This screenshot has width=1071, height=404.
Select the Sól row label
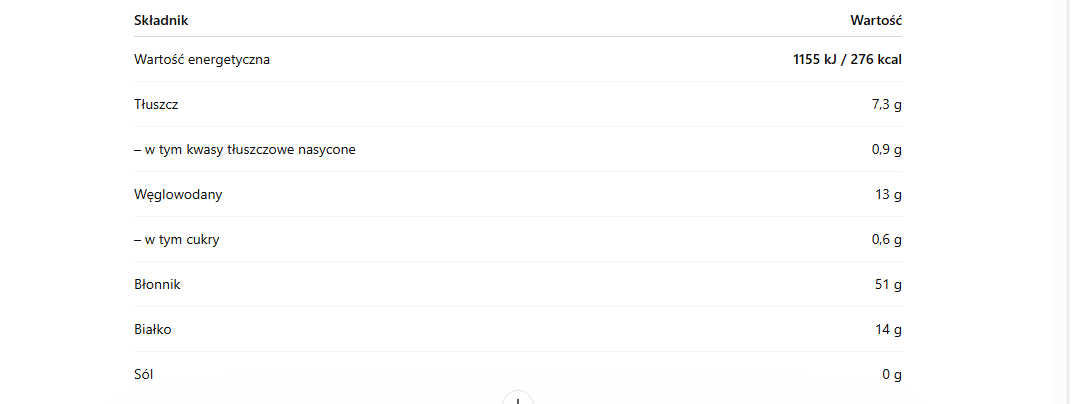pos(145,374)
